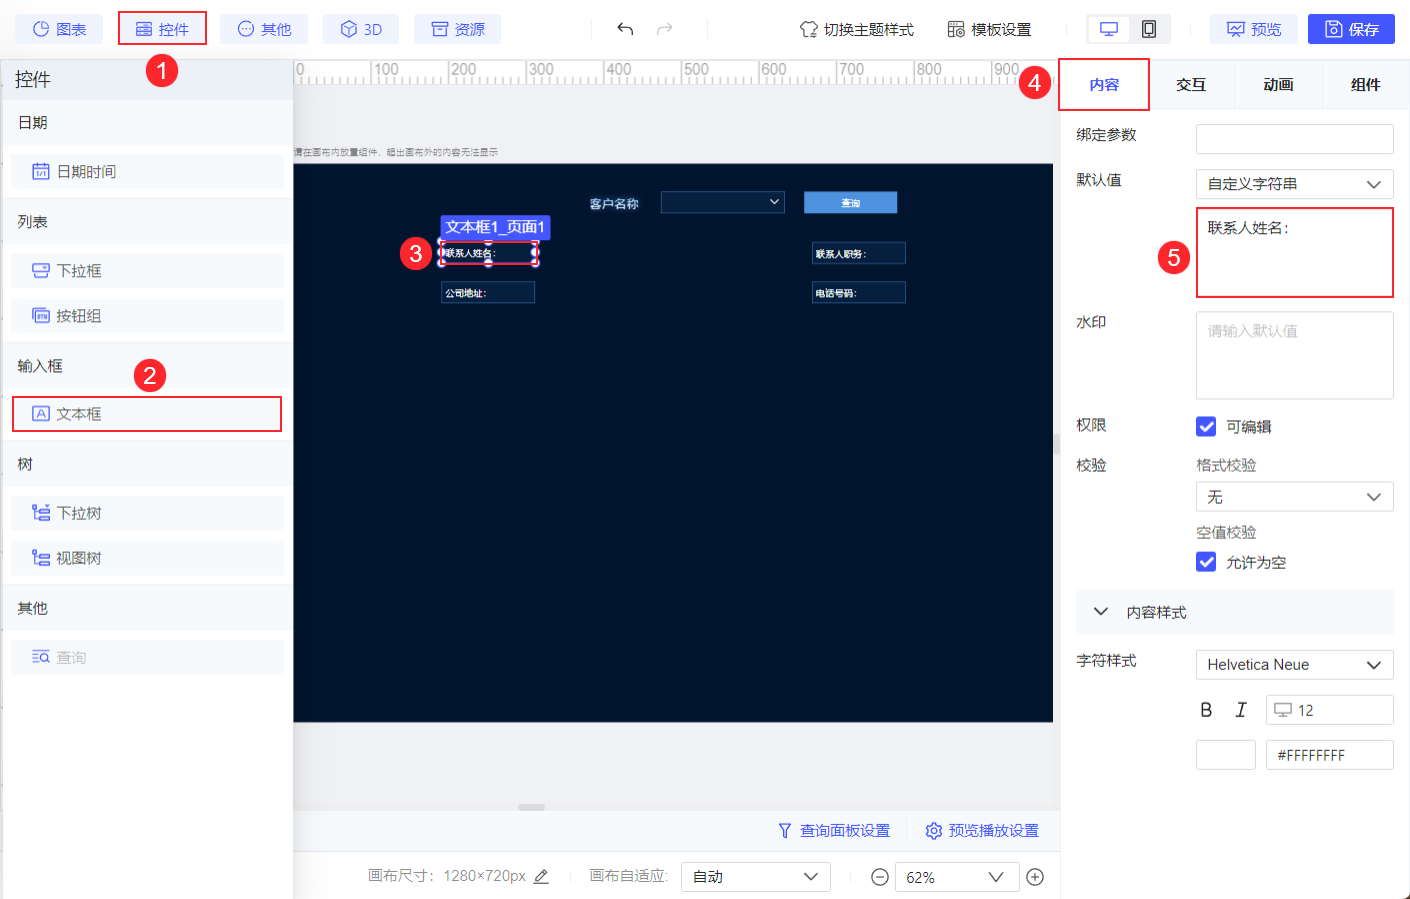
Task: Open the 组件 tab on the right
Action: 1365,85
